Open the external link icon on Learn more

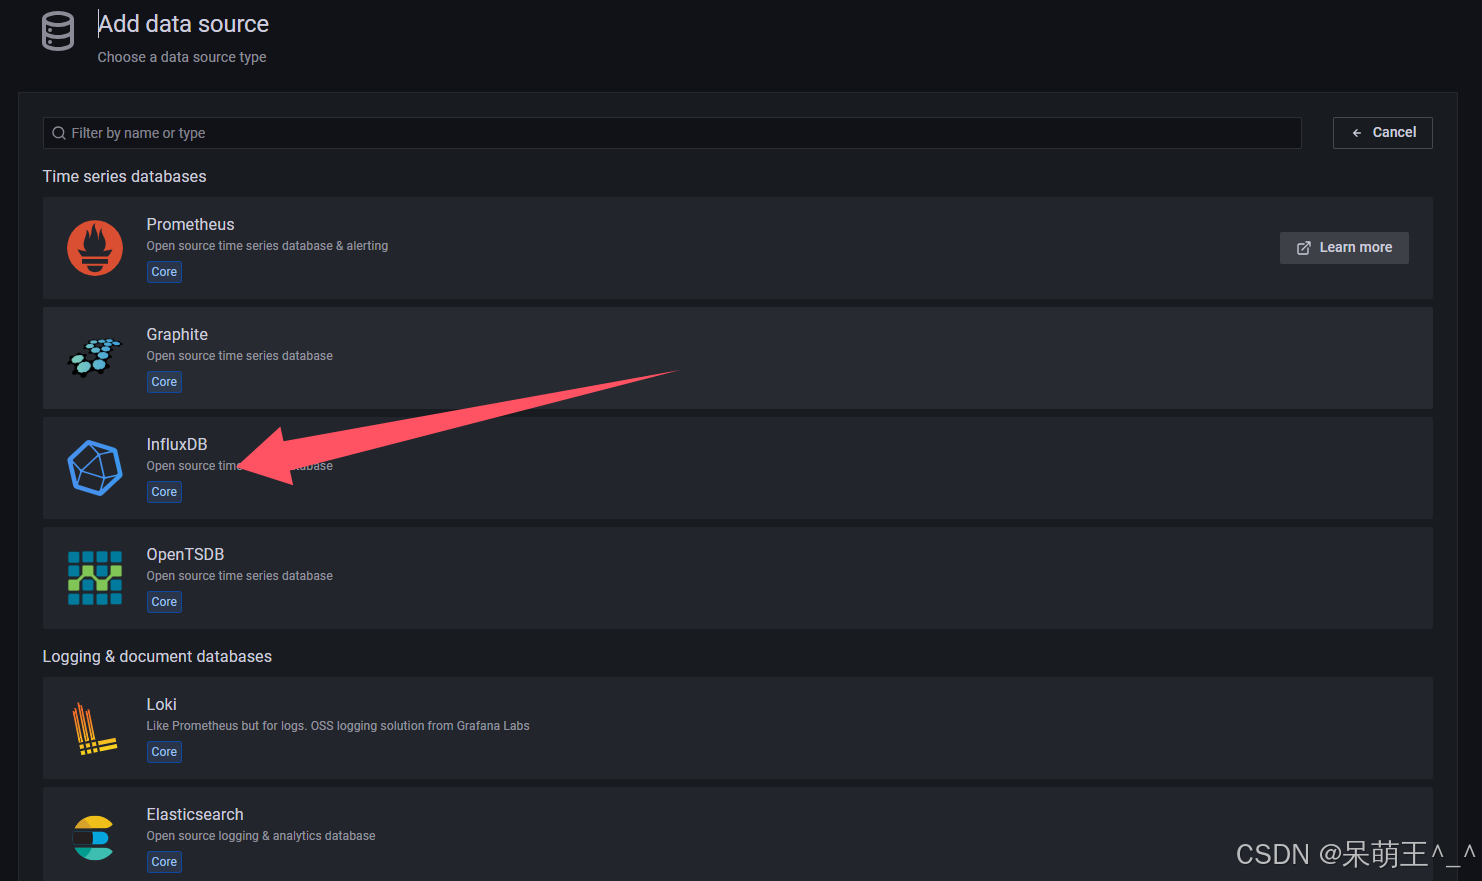click(x=1304, y=247)
